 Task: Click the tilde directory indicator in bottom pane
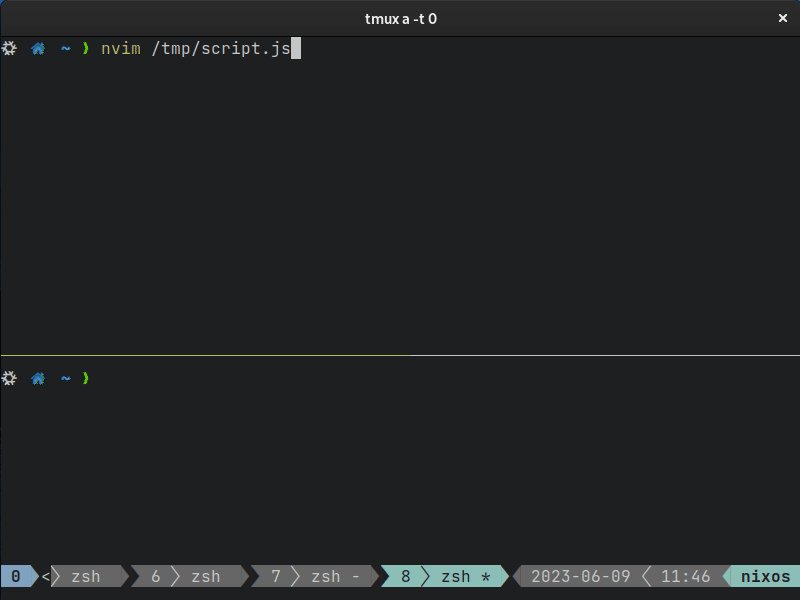[65, 378]
